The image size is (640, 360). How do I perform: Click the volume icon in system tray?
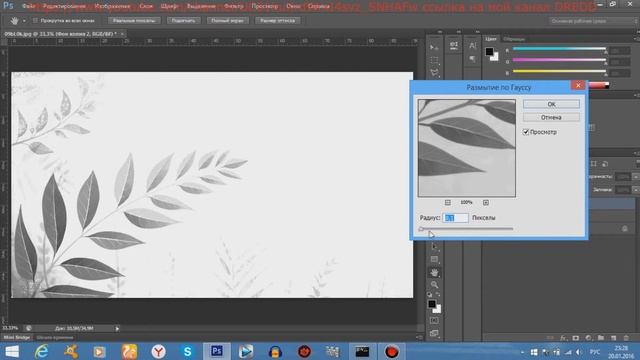click(579, 352)
